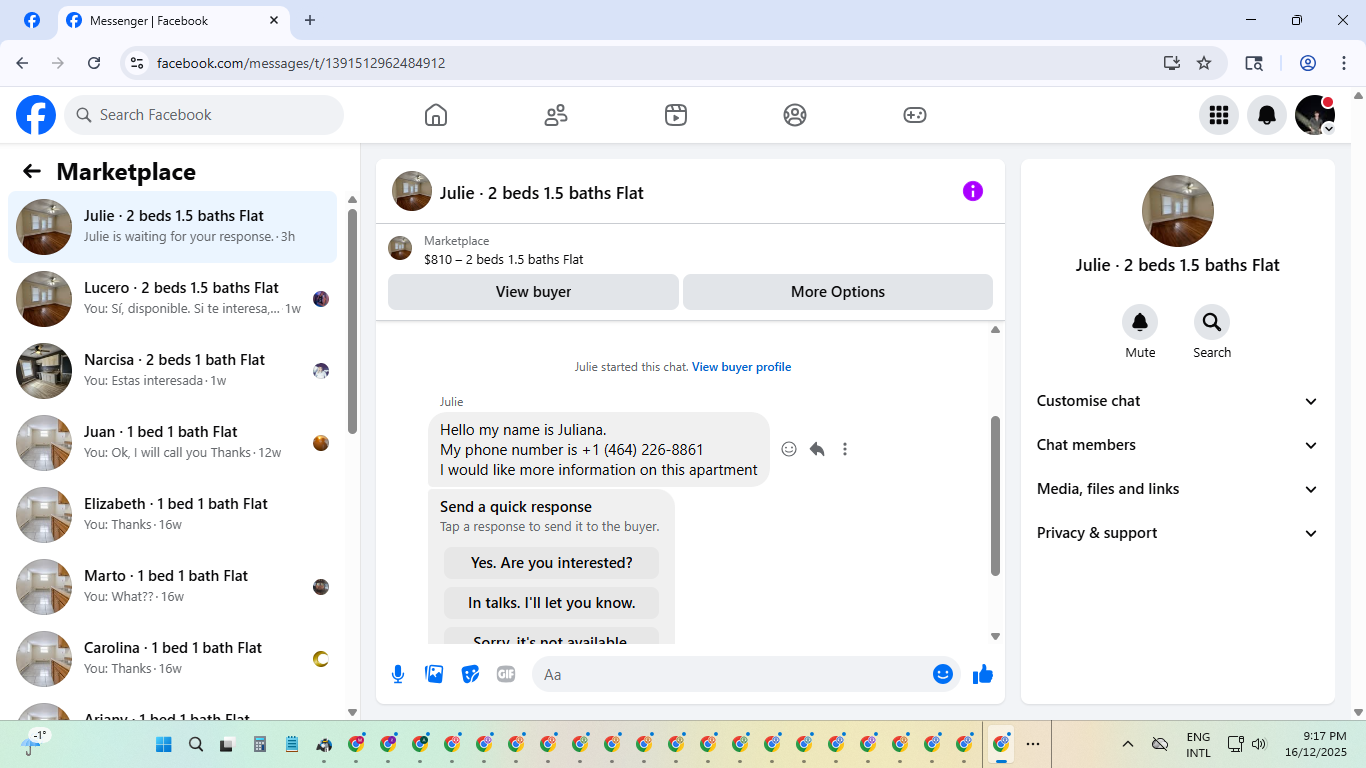Screen dimensions: 1366x768
Task: View site information icon in the address bar
Action: [x=138, y=63]
